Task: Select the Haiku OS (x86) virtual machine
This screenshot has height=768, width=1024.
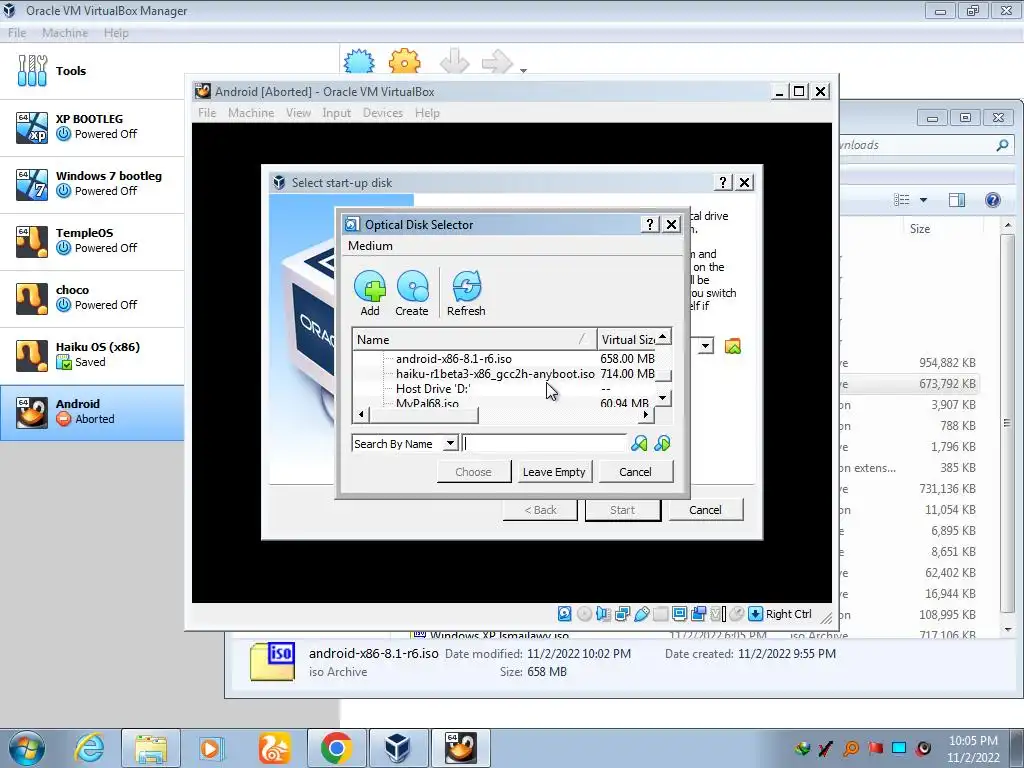Action: tap(92, 355)
